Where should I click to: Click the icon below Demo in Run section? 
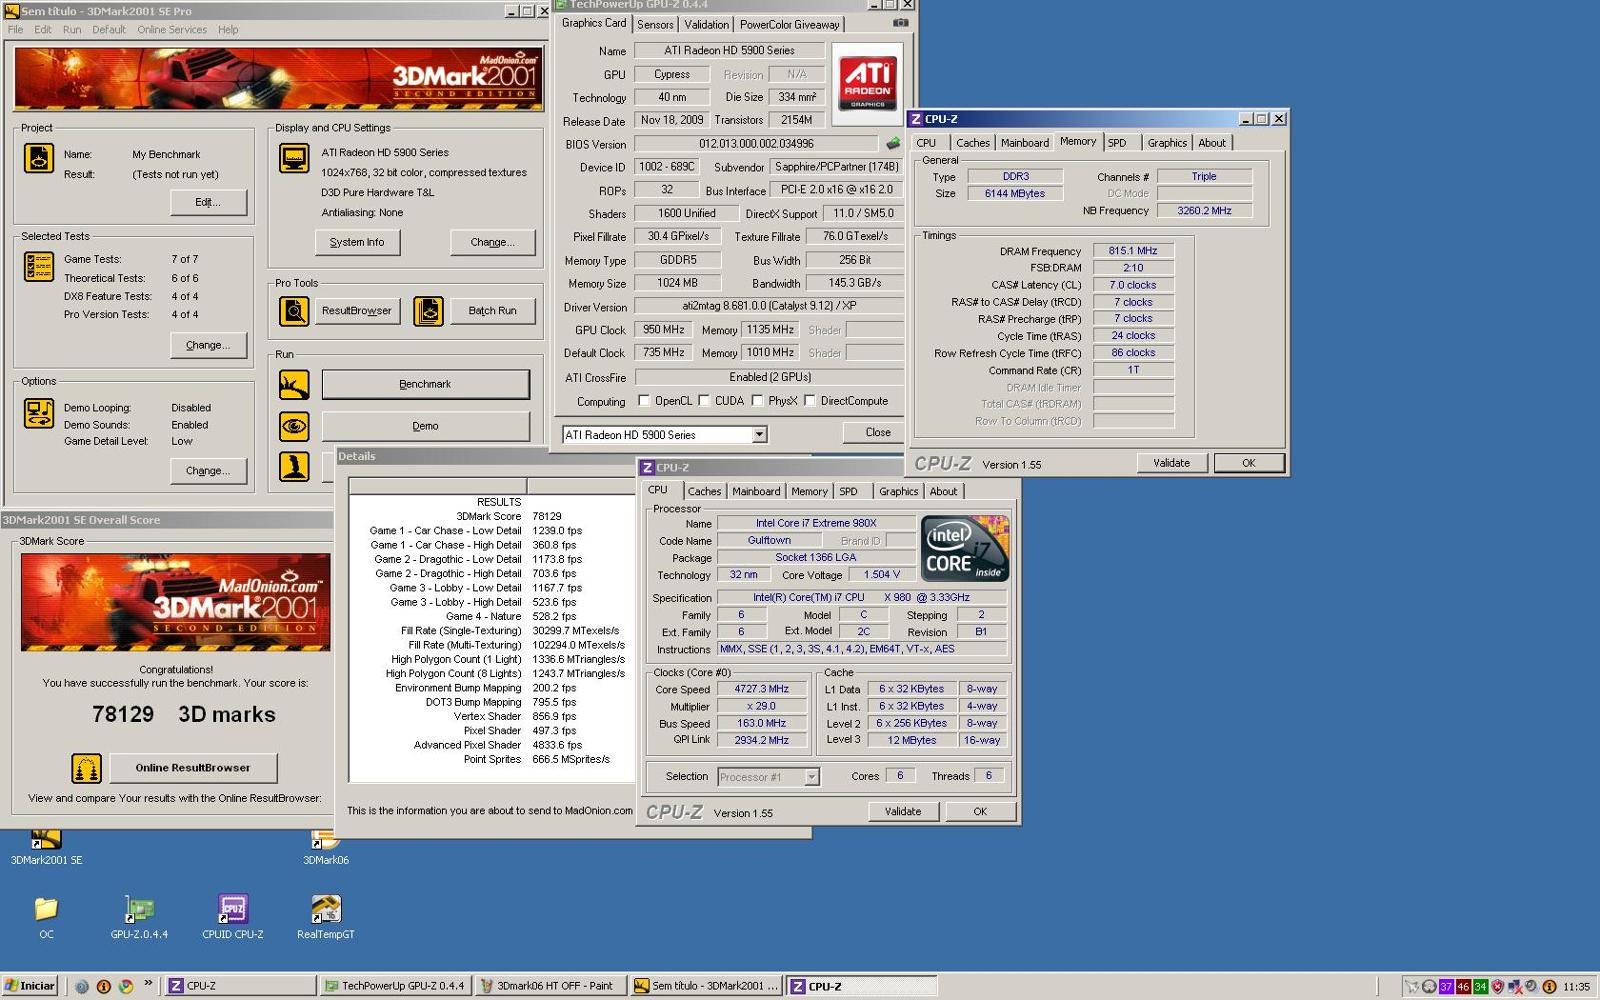pyautogui.click(x=294, y=466)
